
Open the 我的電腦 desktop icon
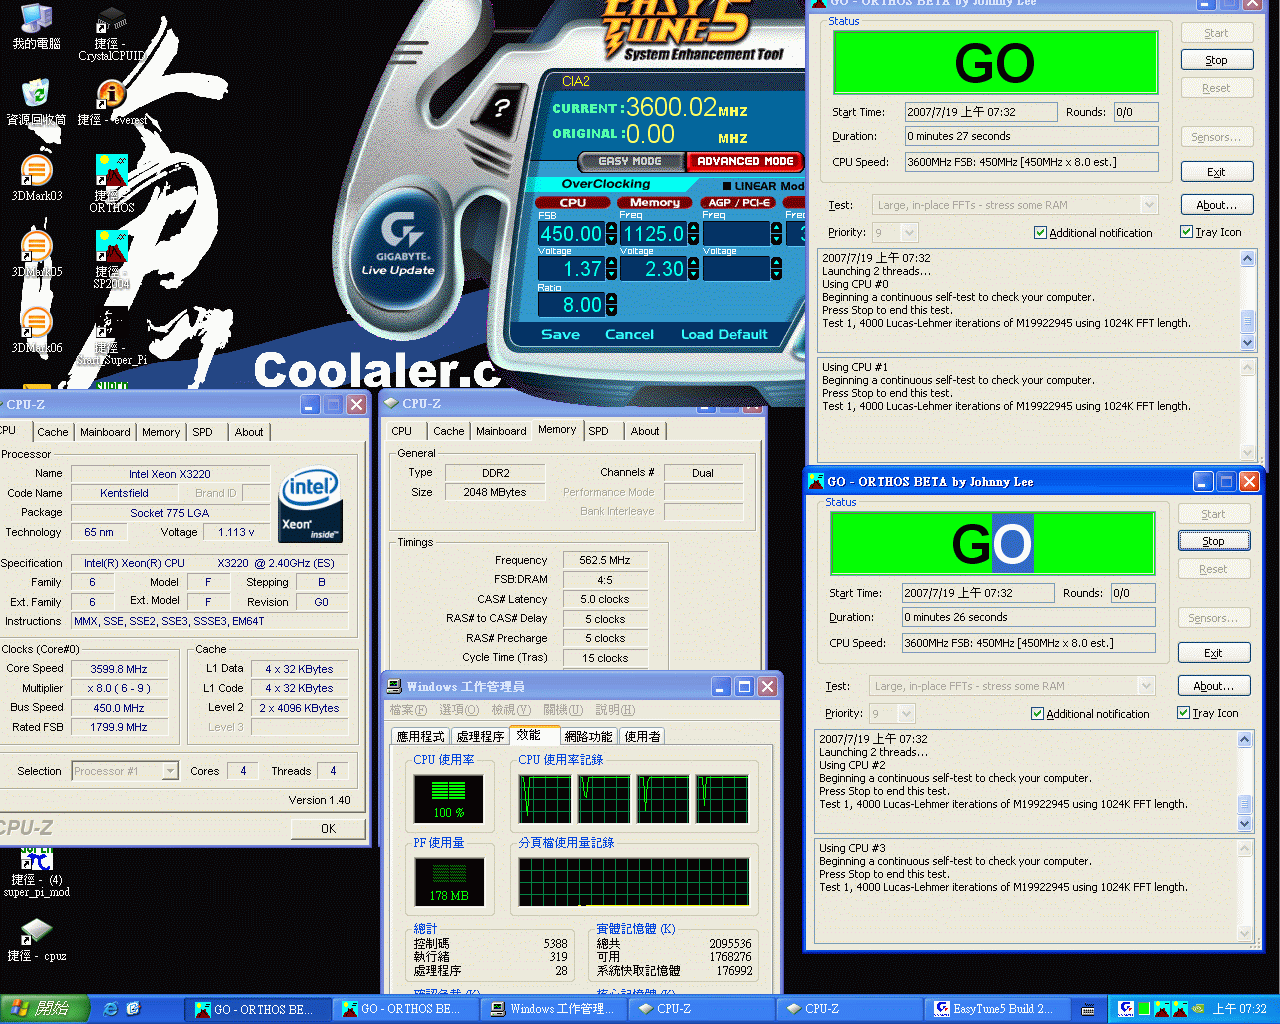click(x=36, y=26)
